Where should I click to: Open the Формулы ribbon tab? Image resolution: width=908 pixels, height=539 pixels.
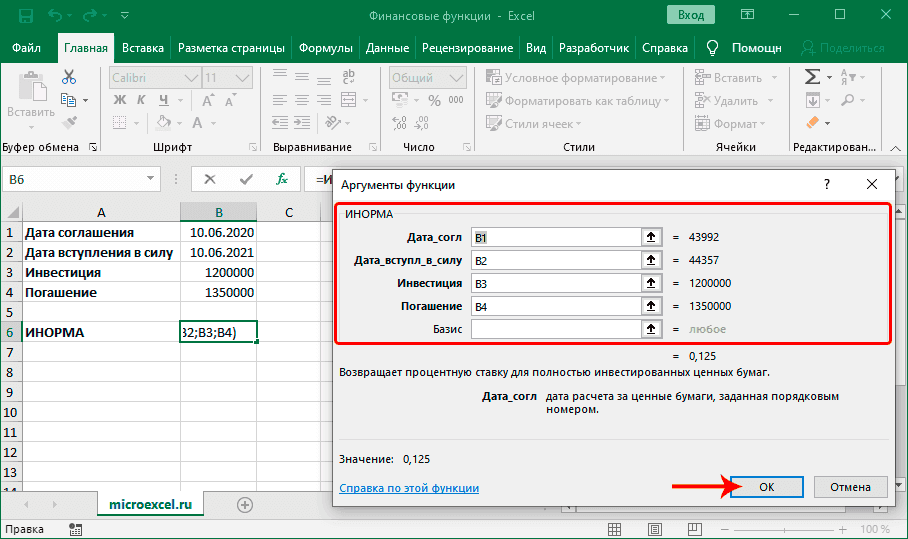pyautogui.click(x=327, y=48)
